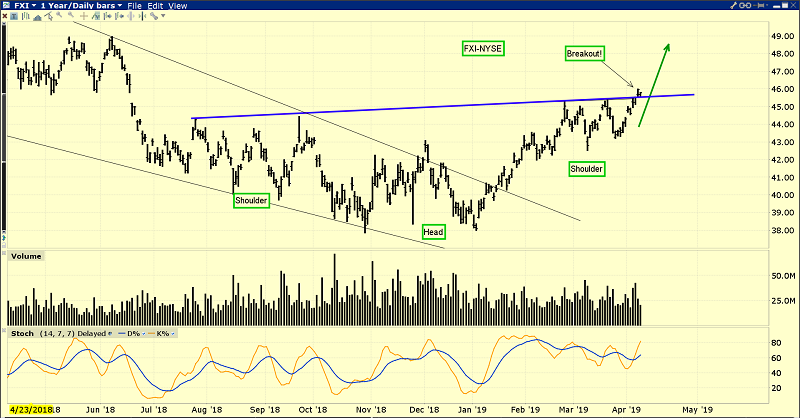The height and width of the screenshot is (418, 800).
Task: Click the 20 stochastic axis label
Action: 776,388
